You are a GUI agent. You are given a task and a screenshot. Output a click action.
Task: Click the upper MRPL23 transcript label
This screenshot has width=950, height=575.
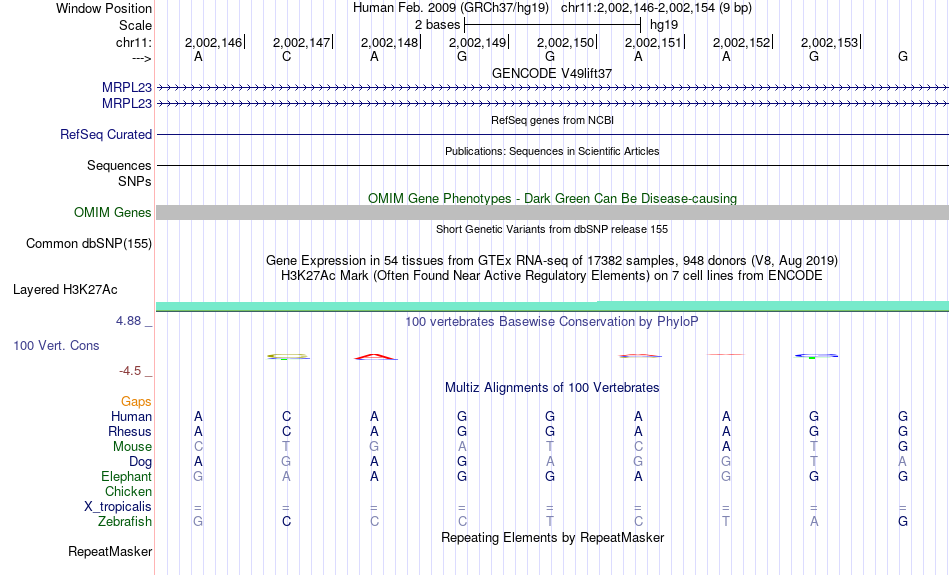127,88
